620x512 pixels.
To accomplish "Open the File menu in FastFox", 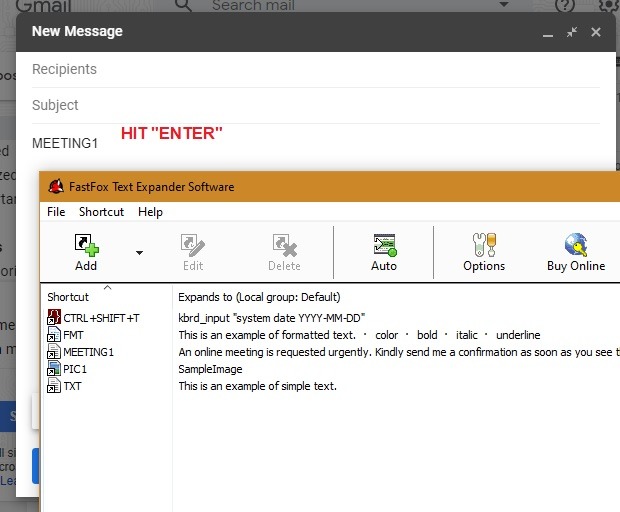I will pos(56,212).
